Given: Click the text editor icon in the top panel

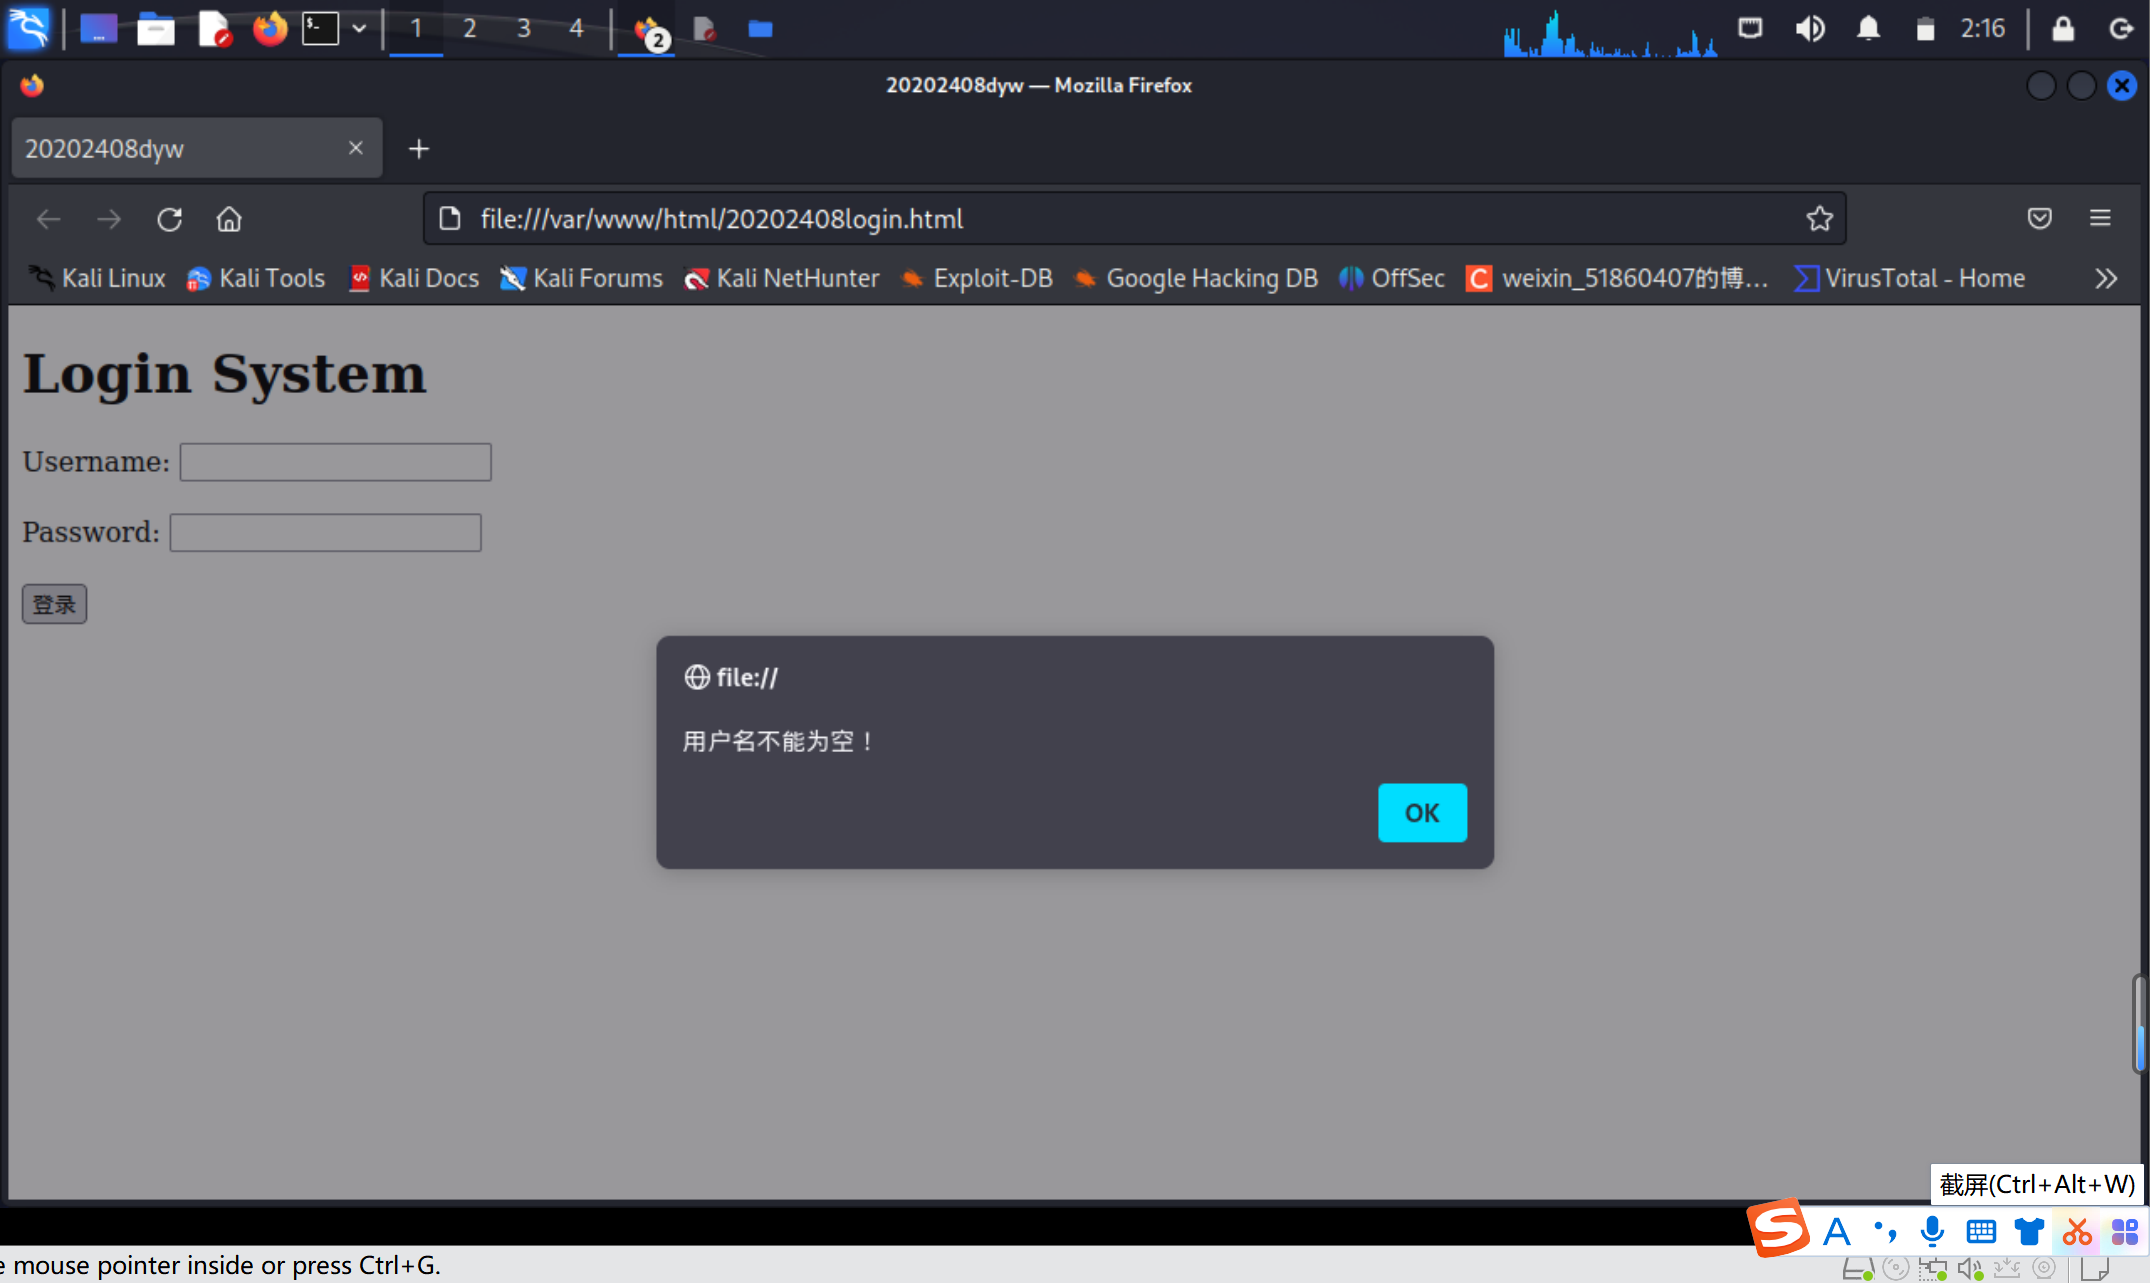Looking at the screenshot, I should [213, 29].
